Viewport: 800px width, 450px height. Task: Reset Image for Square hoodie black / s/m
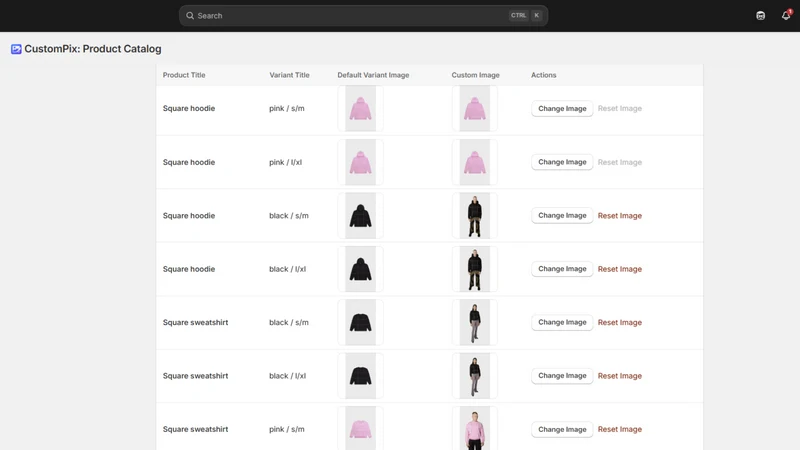pos(619,216)
